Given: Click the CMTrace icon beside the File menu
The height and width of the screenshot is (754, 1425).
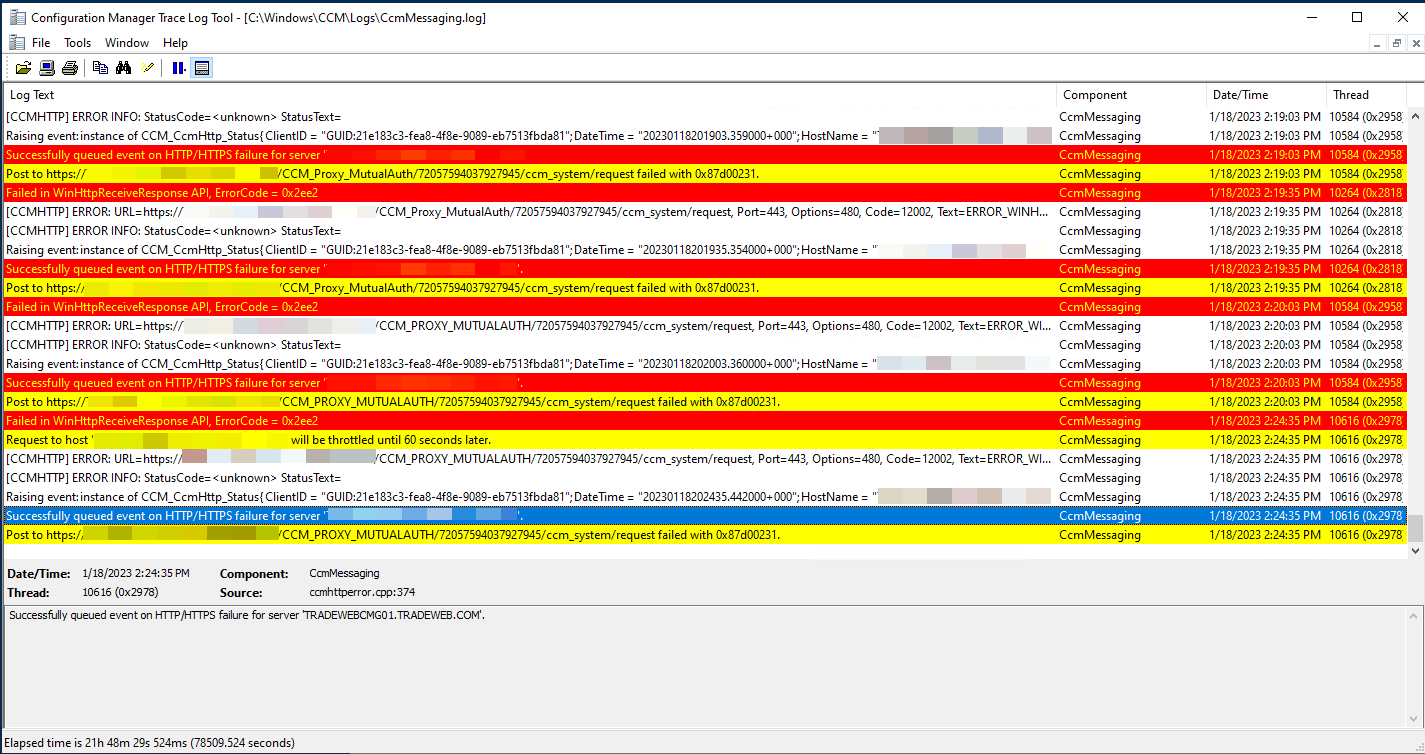Looking at the screenshot, I should click(x=15, y=42).
